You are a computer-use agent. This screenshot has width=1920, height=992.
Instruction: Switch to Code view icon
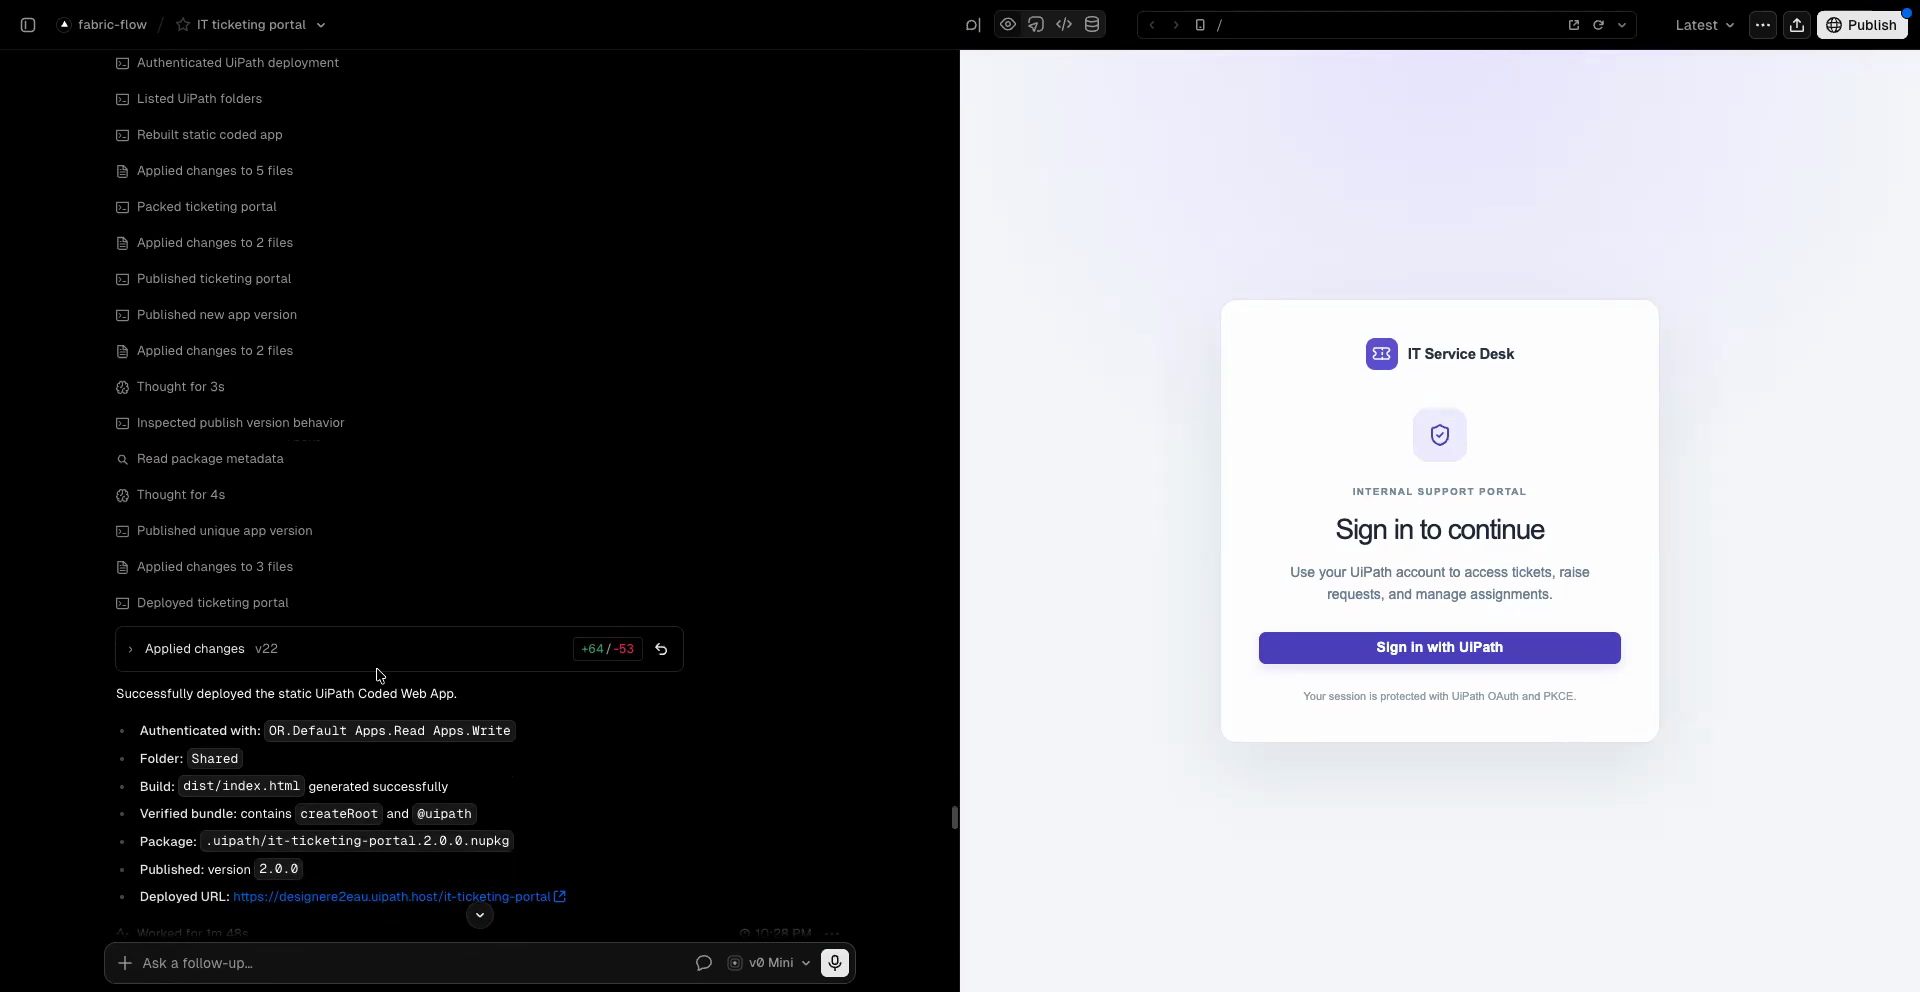click(x=1064, y=25)
